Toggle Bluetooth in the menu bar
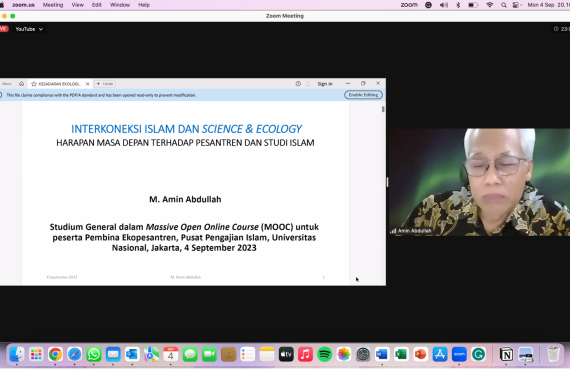The width and height of the screenshot is (570, 370). point(458,5)
